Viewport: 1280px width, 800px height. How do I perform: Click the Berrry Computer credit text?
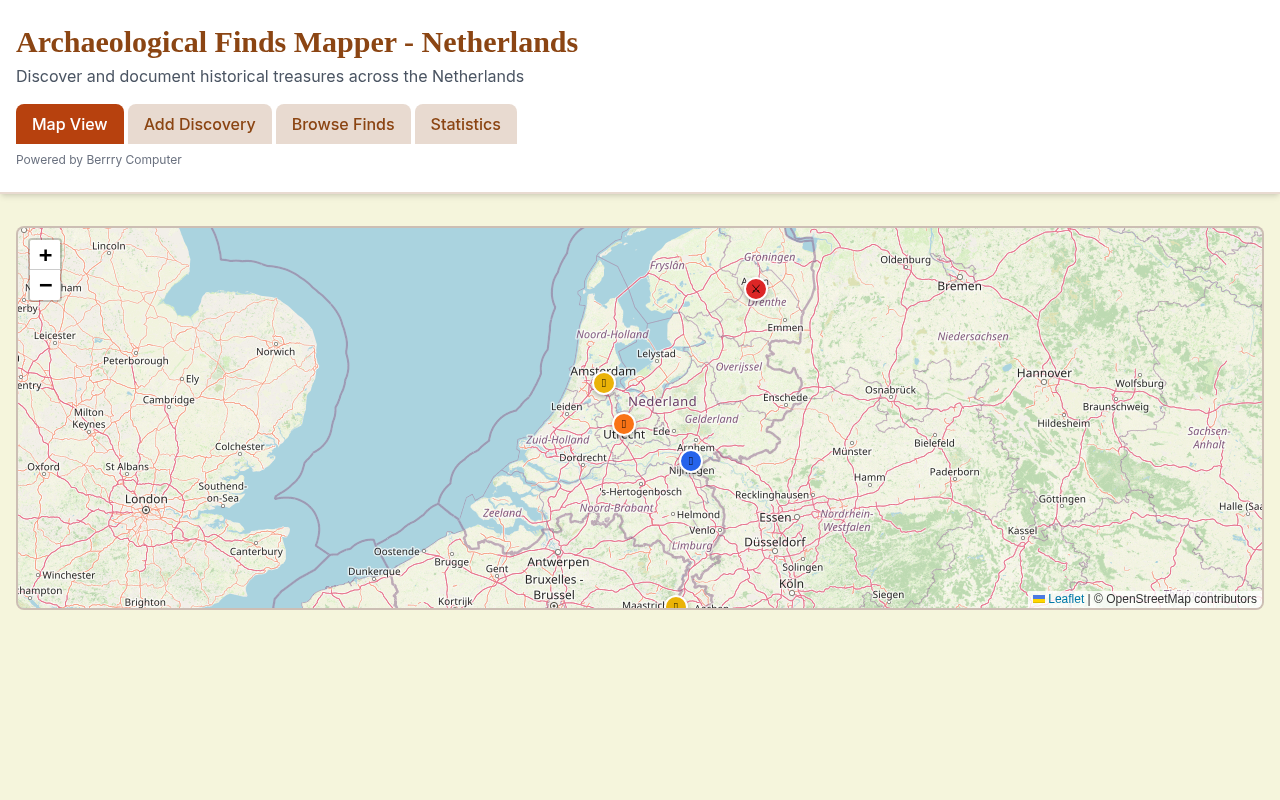pyautogui.click(x=133, y=158)
